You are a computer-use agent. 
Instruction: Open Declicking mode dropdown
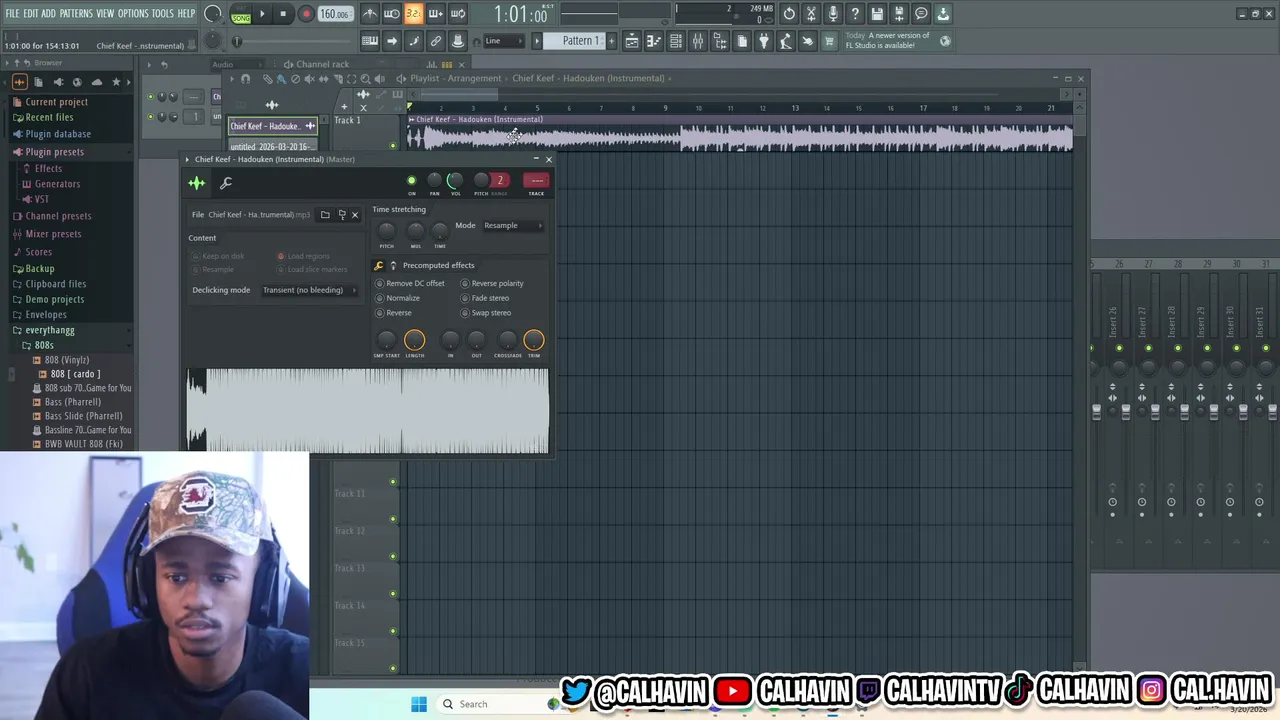pos(309,290)
